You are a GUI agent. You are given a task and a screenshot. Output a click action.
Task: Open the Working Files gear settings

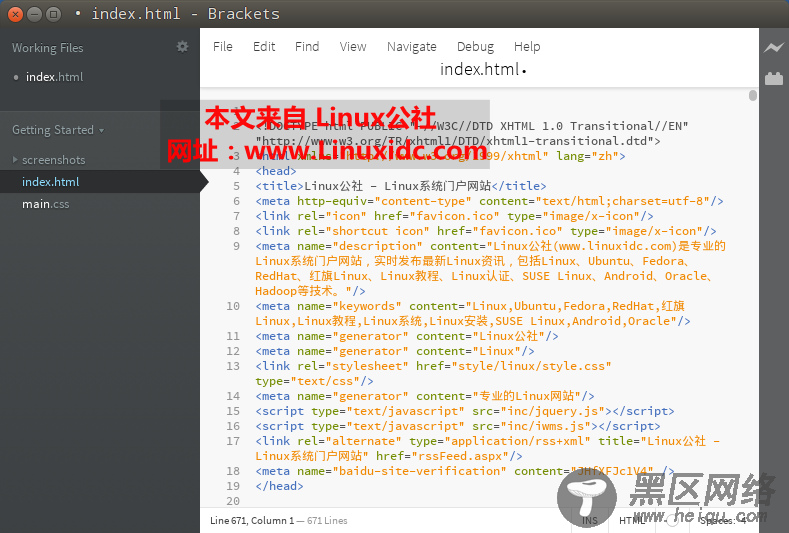coord(182,47)
